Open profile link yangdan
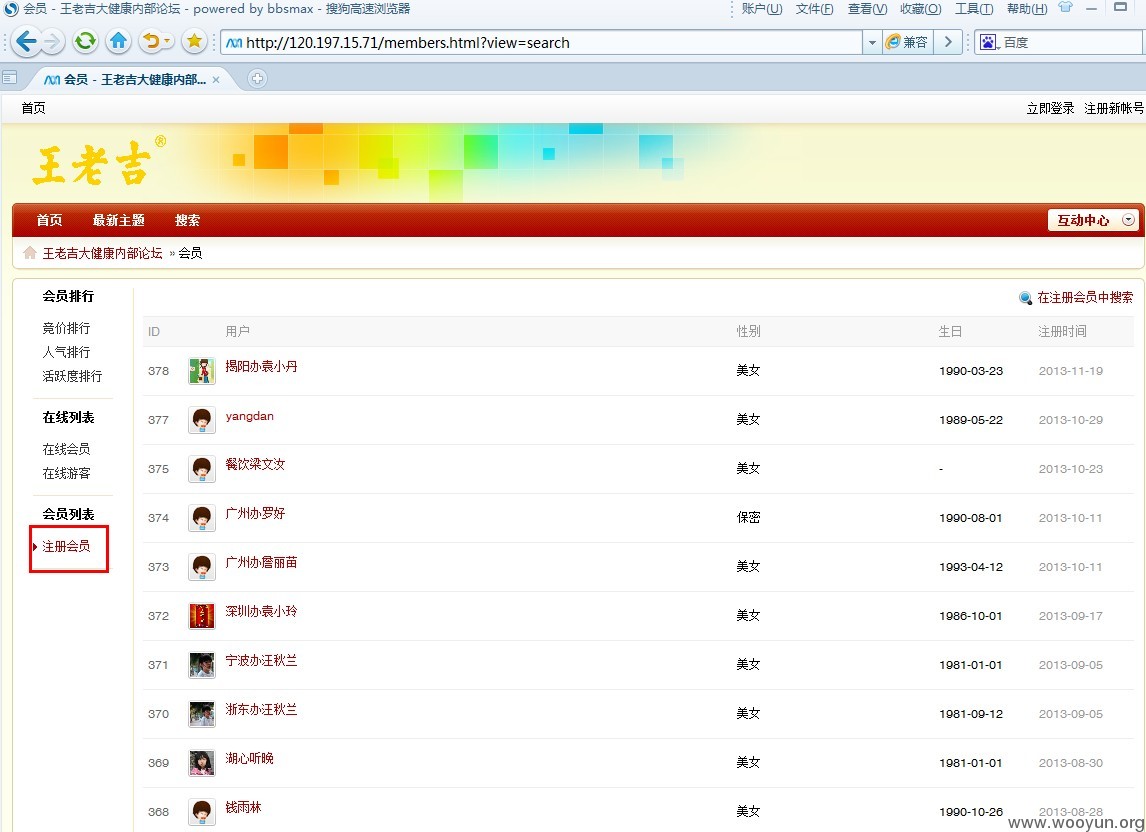This screenshot has width=1146, height=832. coord(250,416)
